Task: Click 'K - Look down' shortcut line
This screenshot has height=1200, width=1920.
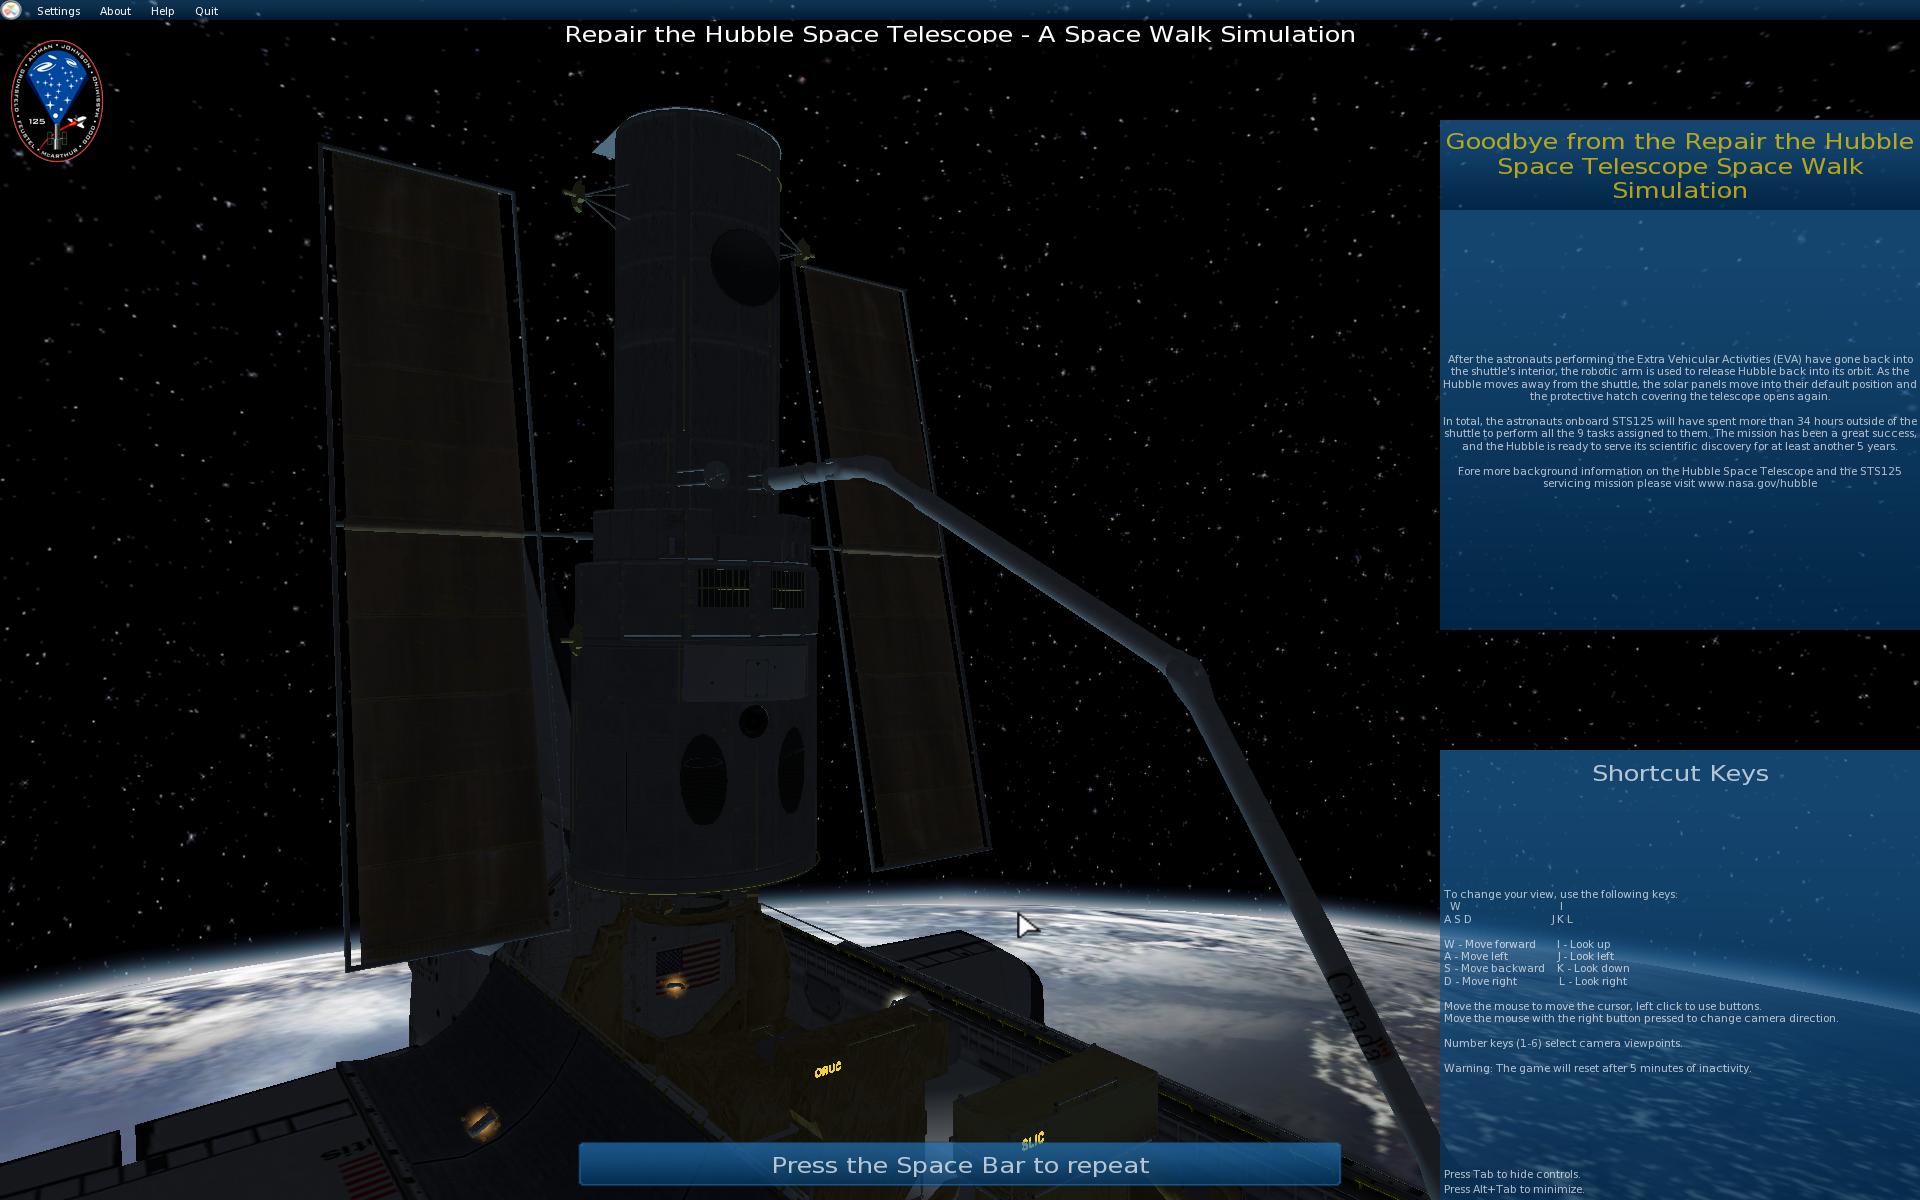Action: (1593, 968)
